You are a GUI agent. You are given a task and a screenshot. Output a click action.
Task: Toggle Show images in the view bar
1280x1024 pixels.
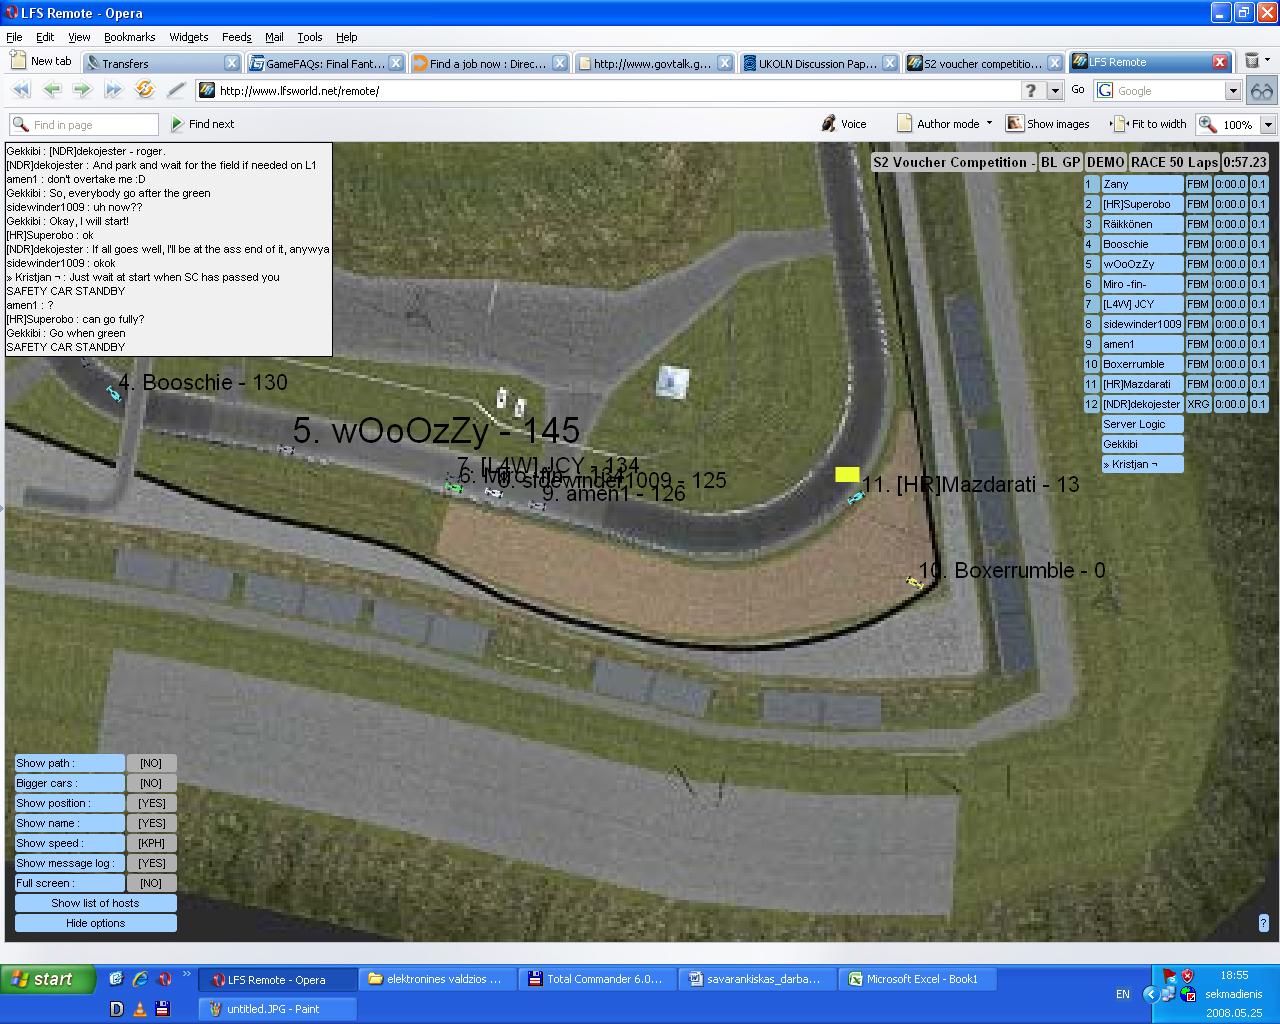click(x=1048, y=124)
